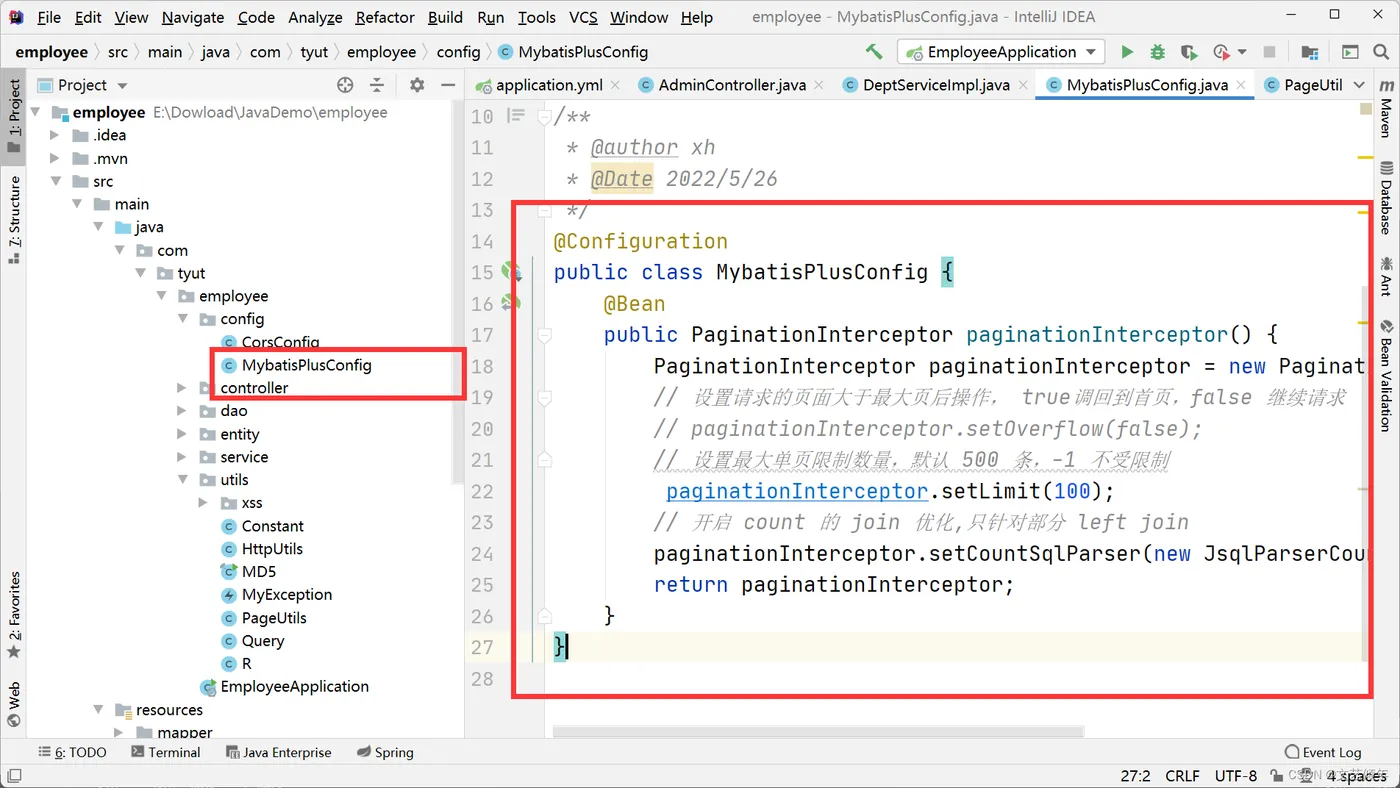Viewport: 1400px width, 788px height.
Task: Open the Web tool window
Action: click(x=14, y=702)
